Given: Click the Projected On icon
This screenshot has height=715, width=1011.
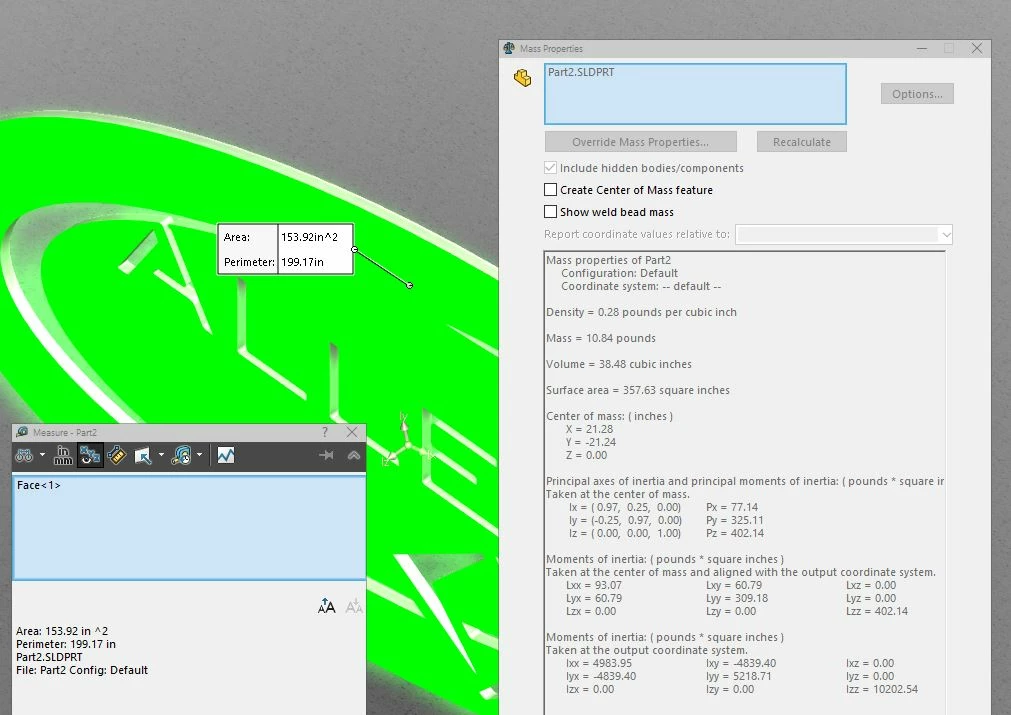Looking at the screenshot, I should click(x=142, y=456).
